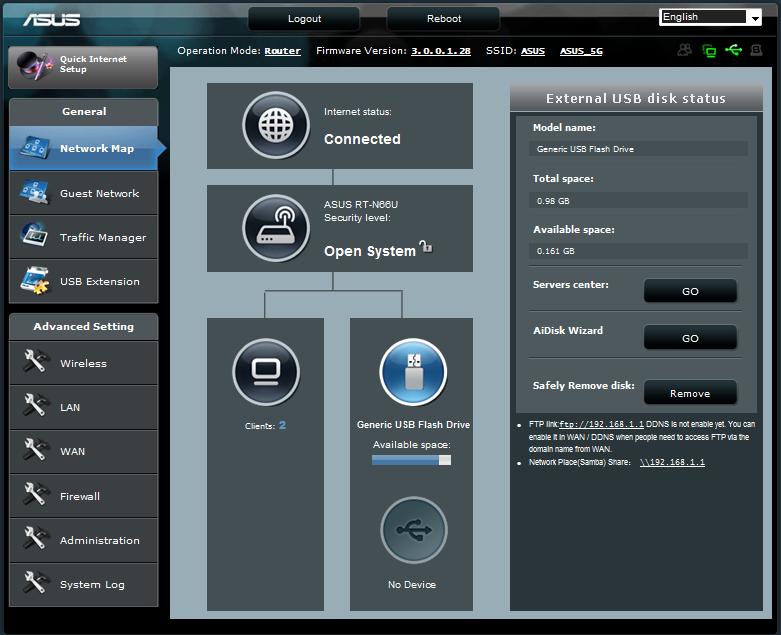Click the ASUS SSID link
Screen dimensions: 781x635
(533, 51)
